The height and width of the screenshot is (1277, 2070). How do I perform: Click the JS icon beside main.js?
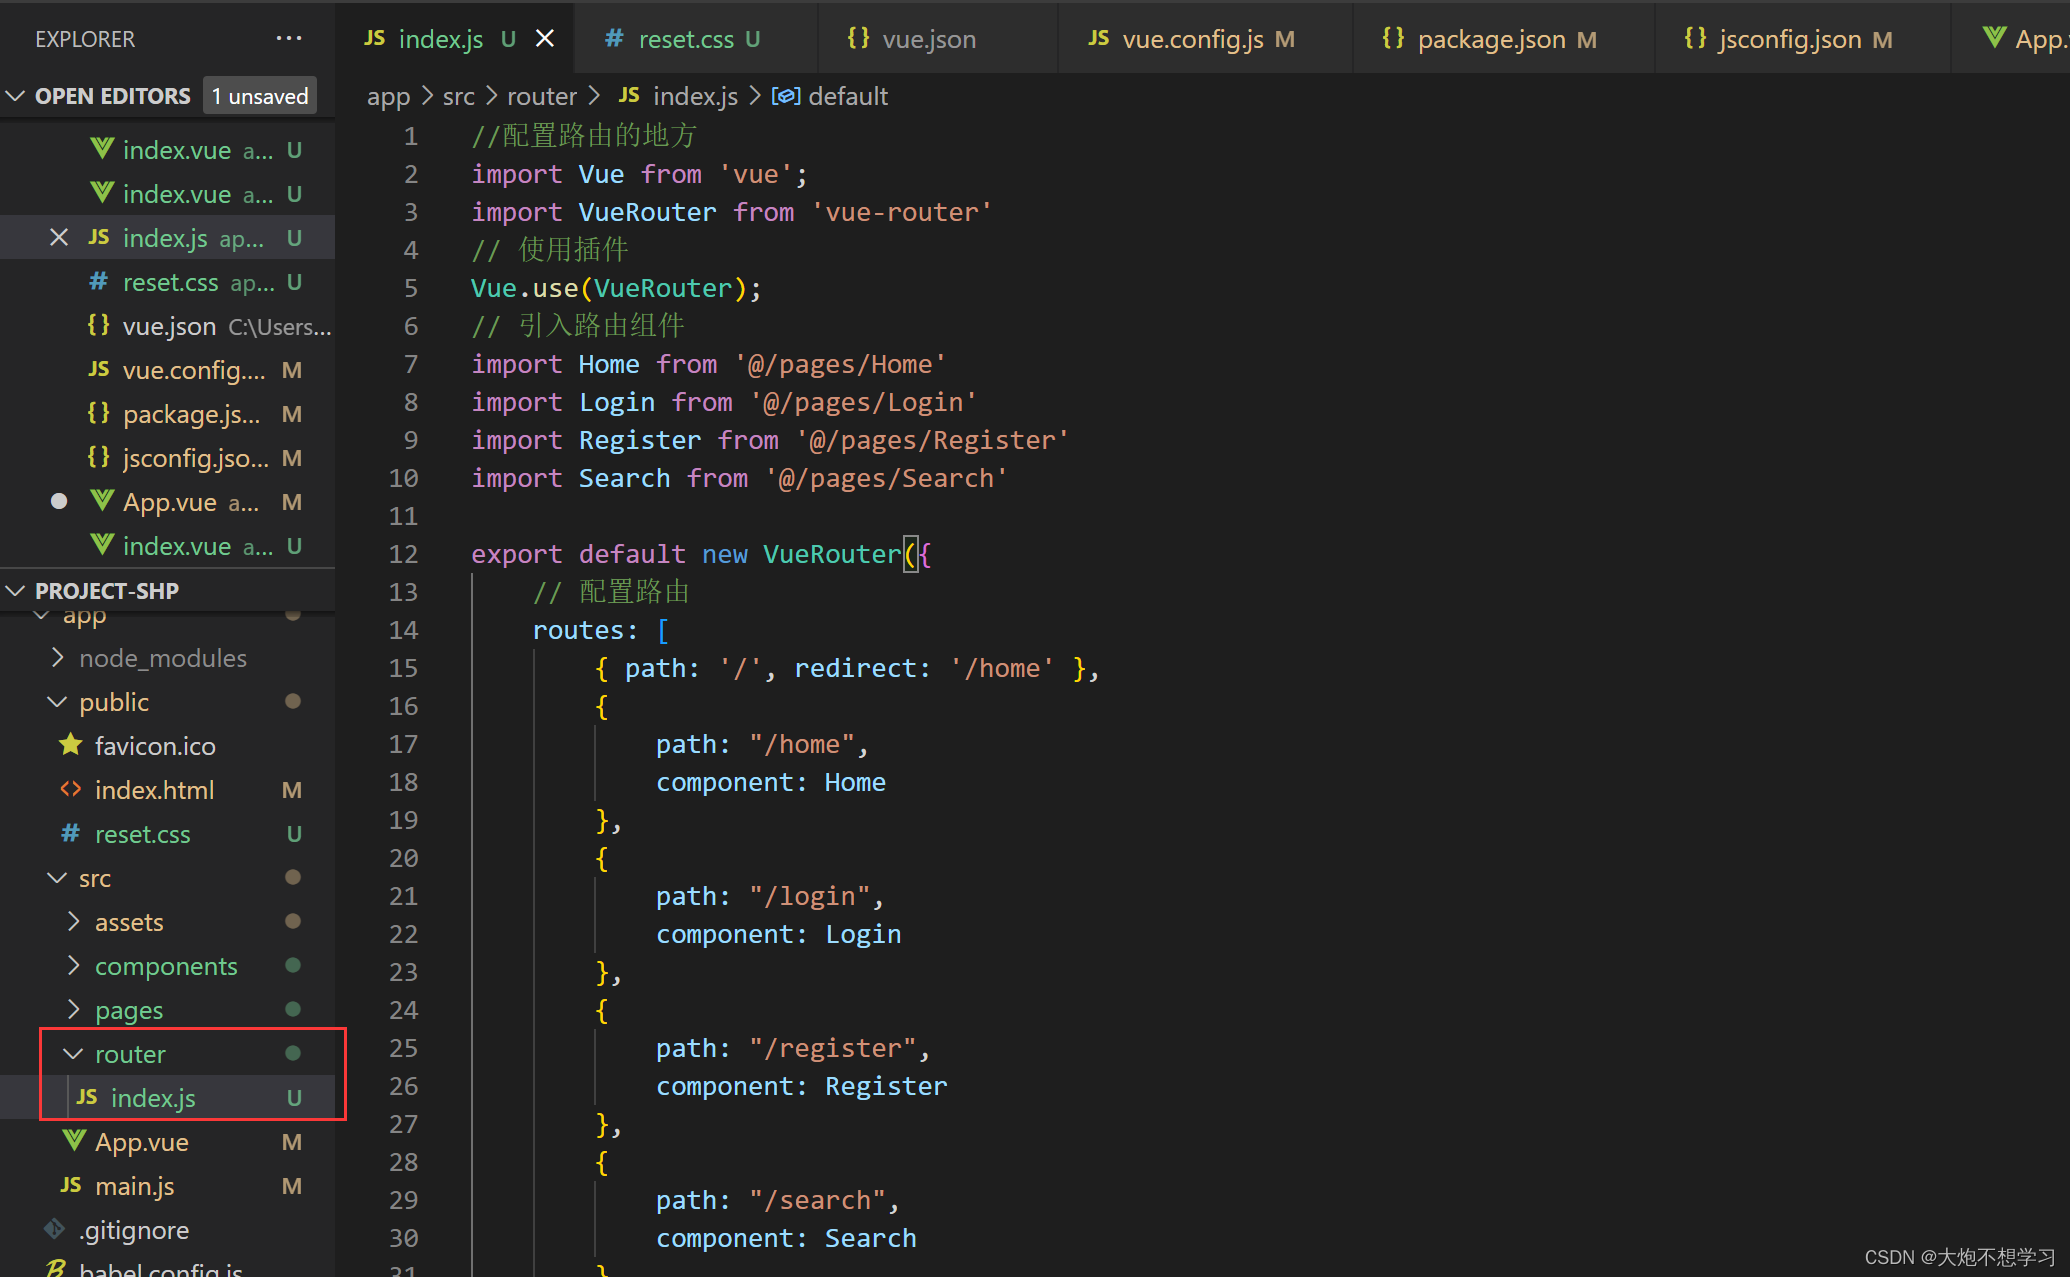70,1185
